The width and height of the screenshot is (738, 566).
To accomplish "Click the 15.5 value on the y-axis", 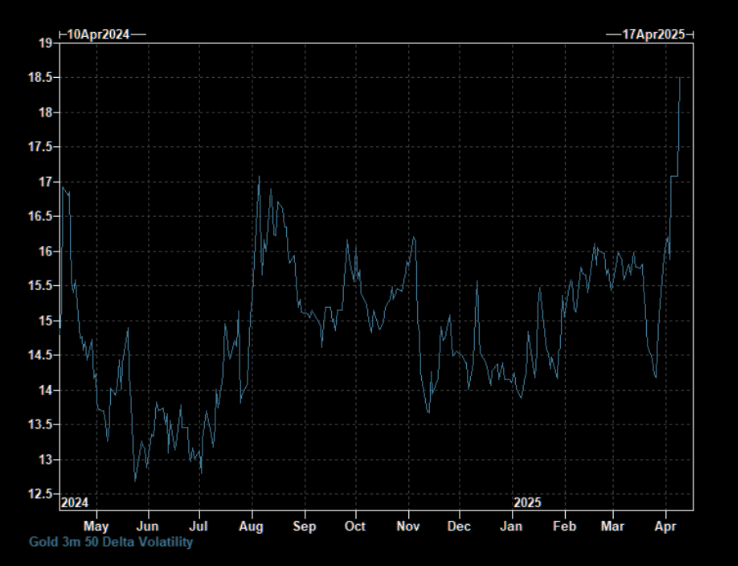I will tap(42, 286).
